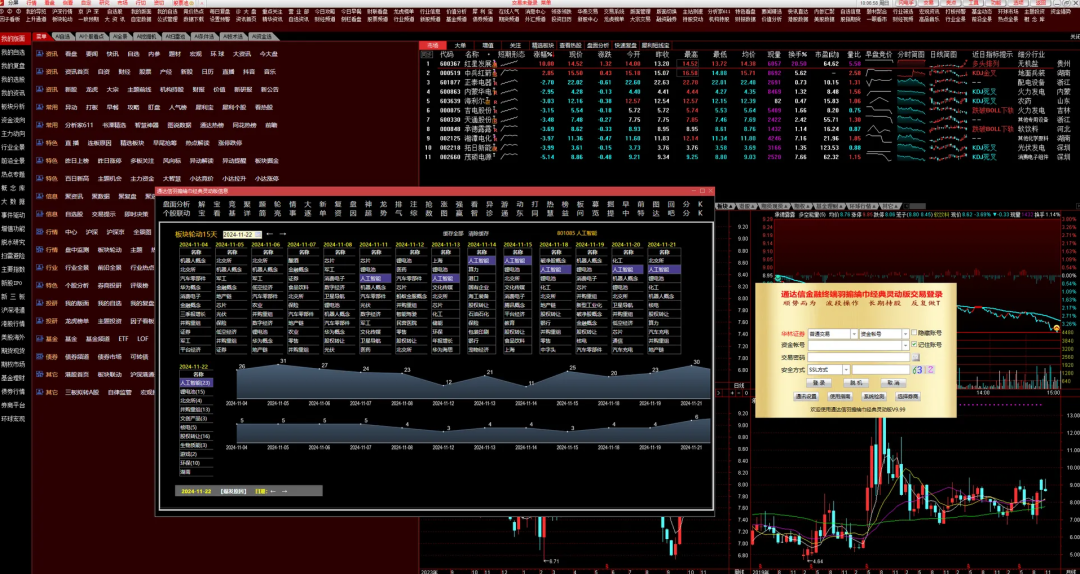
Task: Click 人工智能 under the 2024-11-11 column
Action: click(374, 278)
